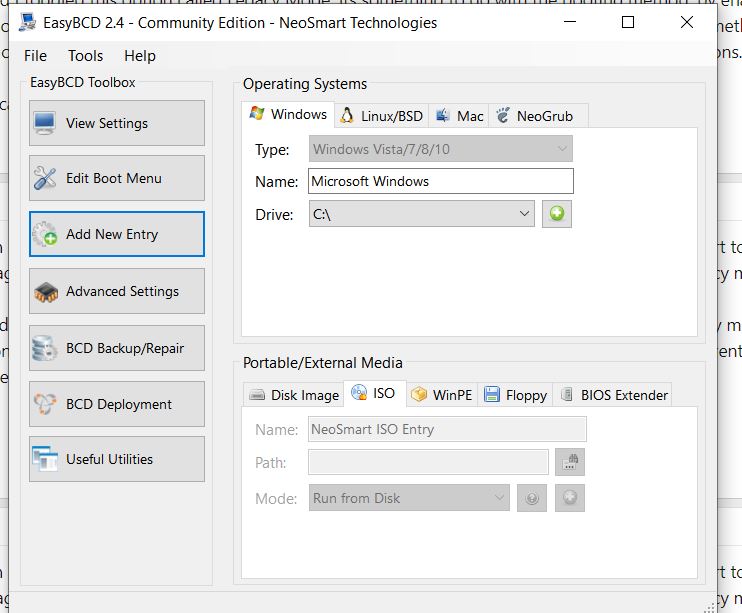Click the greyed add ISO entry plus button

(x=570, y=498)
